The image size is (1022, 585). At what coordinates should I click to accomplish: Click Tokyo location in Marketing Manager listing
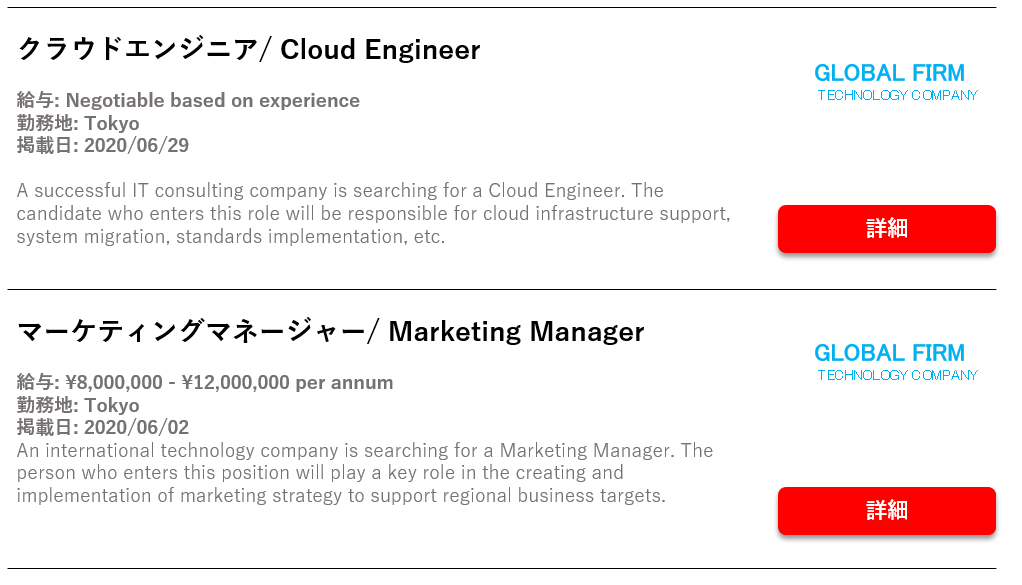pyautogui.click(x=111, y=405)
